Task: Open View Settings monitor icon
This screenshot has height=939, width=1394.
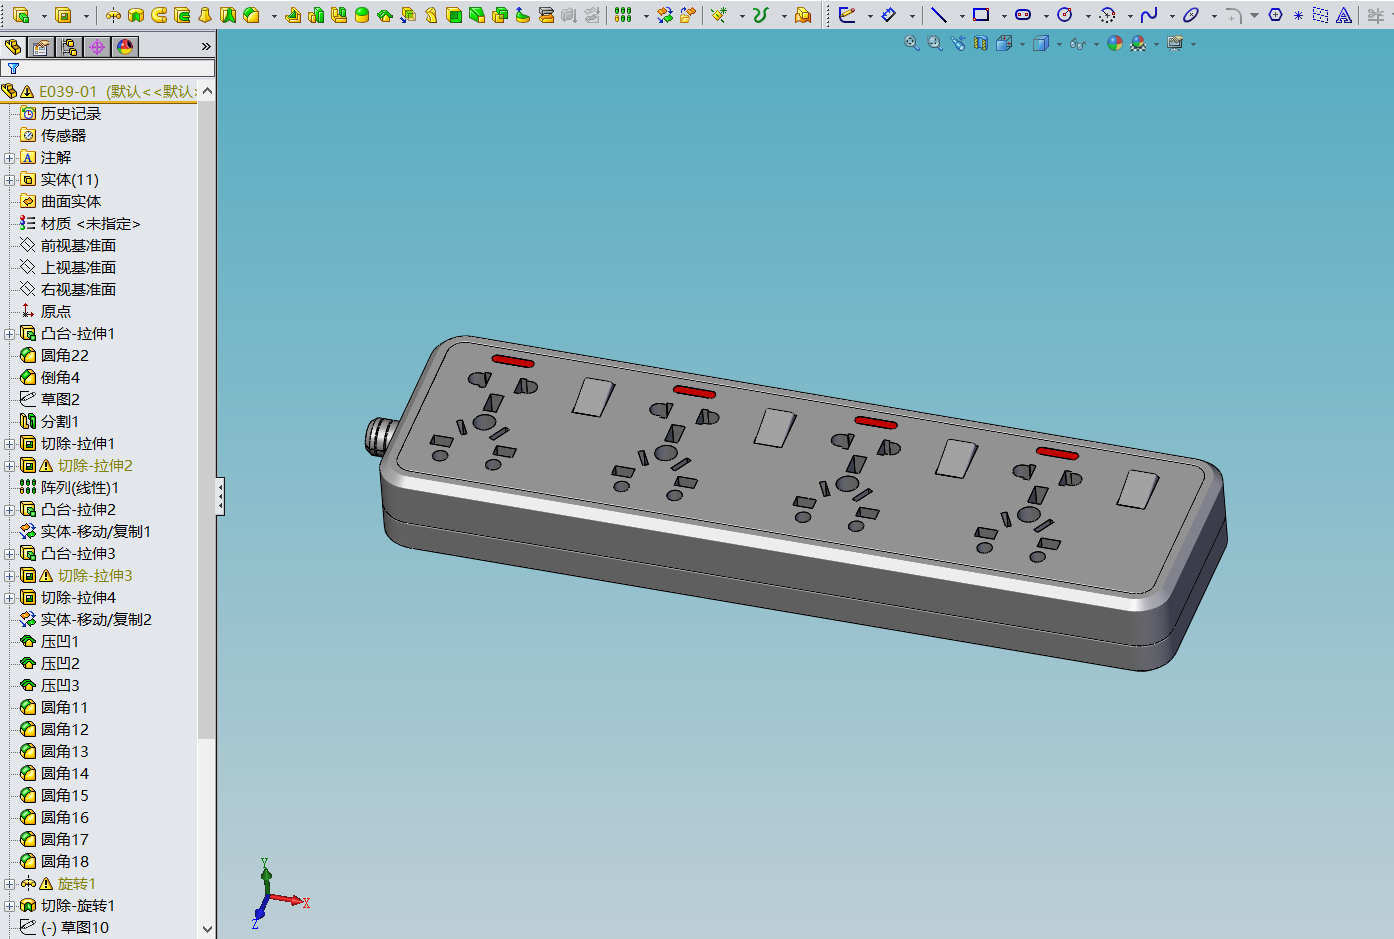Action: pyautogui.click(x=1175, y=43)
